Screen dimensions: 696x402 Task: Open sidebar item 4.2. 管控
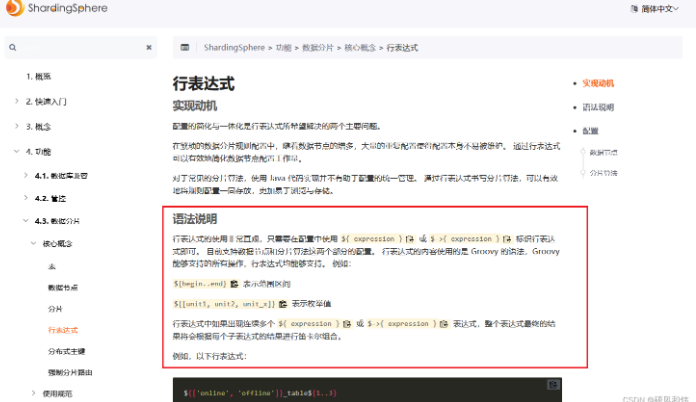[50, 198]
